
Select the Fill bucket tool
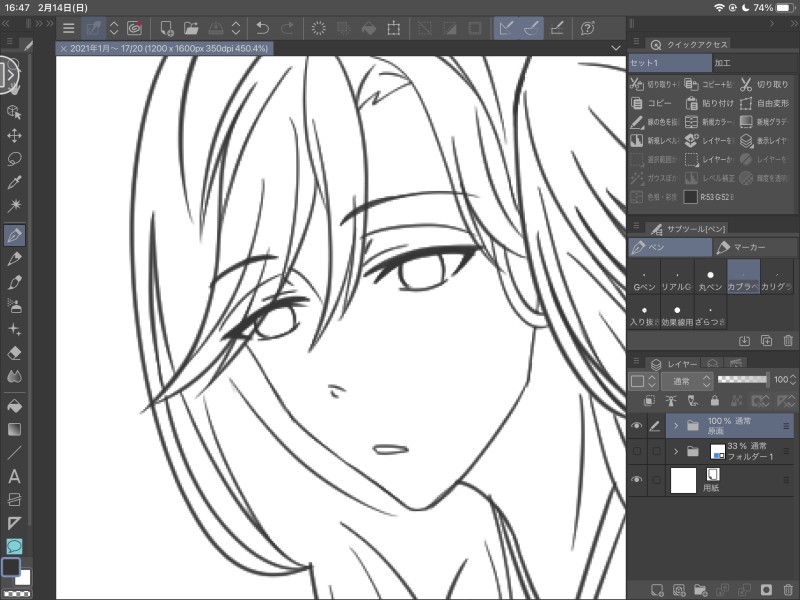point(14,406)
